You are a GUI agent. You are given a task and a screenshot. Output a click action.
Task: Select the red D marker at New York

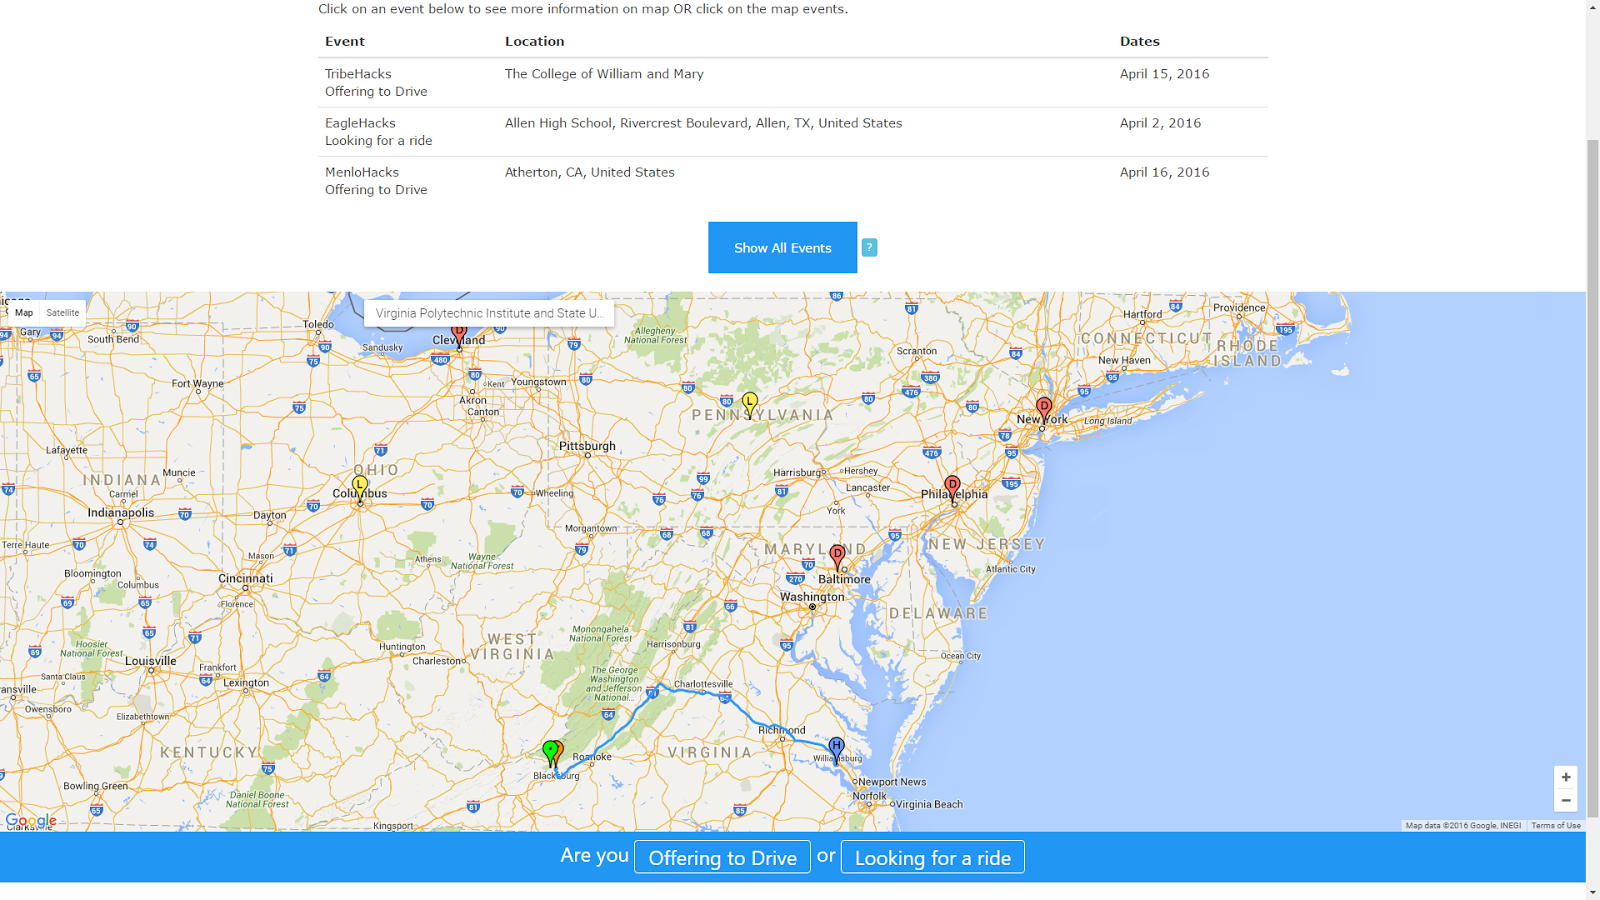(1044, 409)
